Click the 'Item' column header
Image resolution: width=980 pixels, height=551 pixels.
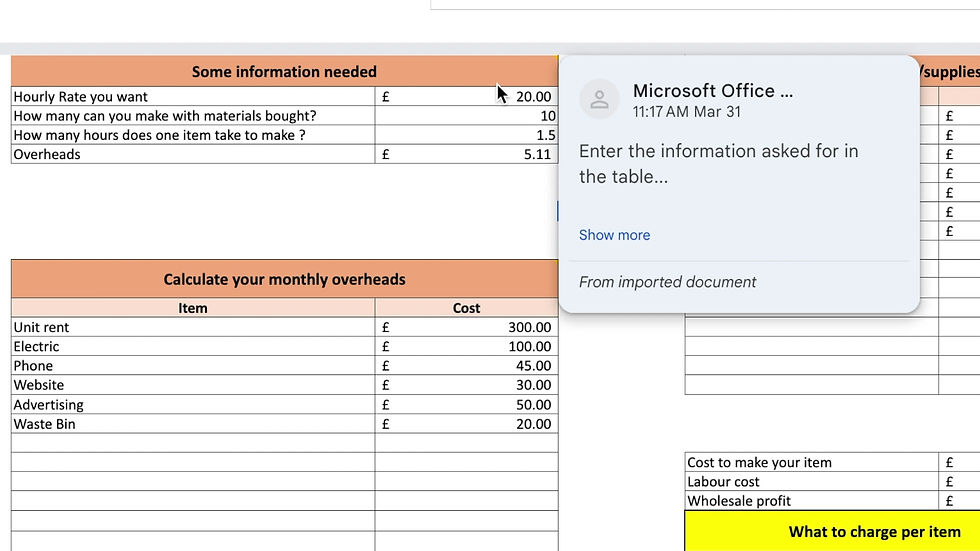click(193, 307)
